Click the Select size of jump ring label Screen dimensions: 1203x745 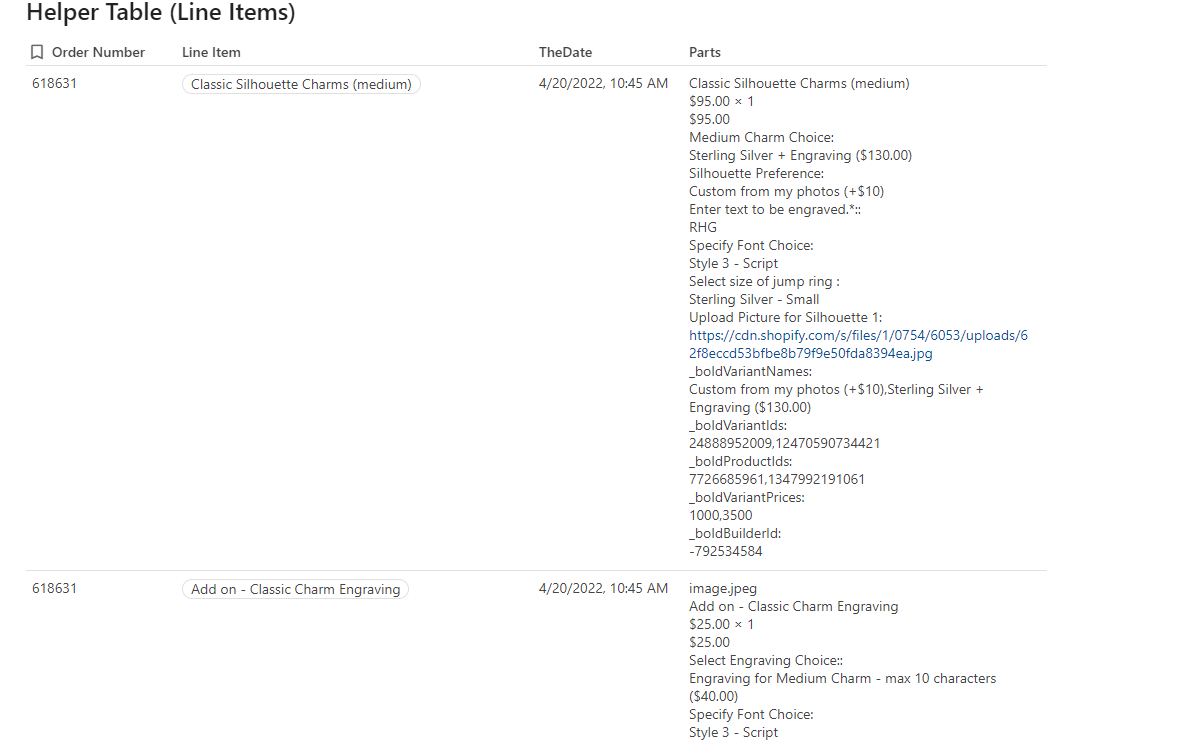764,282
